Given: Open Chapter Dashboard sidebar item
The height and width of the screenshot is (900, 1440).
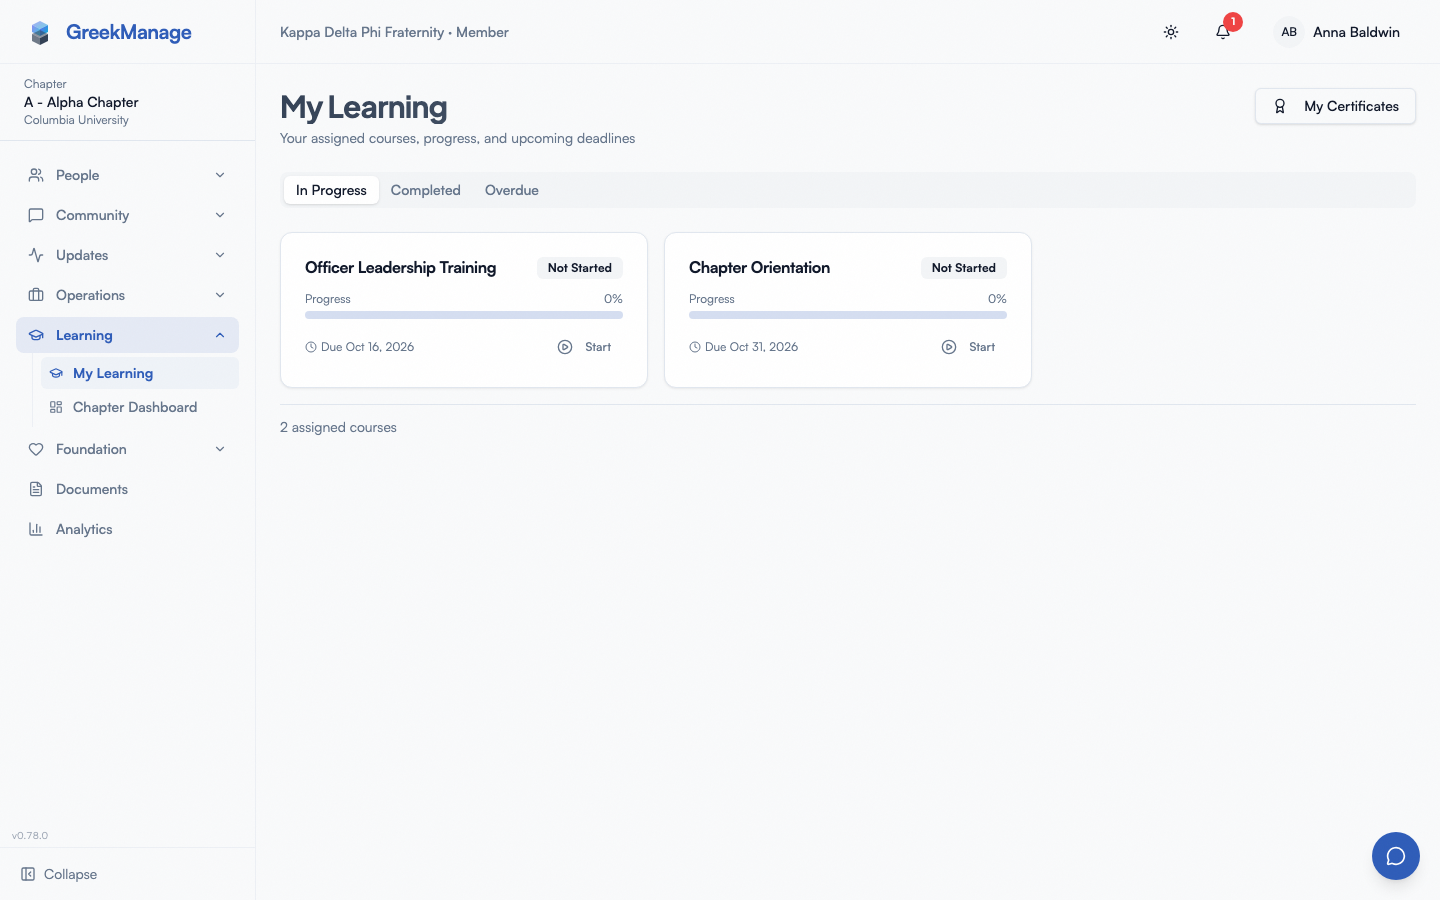Looking at the screenshot, I should (140, 407).
